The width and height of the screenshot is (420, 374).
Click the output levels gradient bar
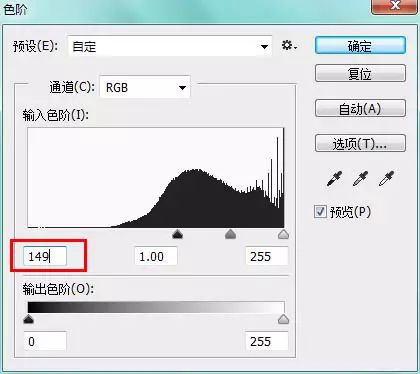(156, 307)
